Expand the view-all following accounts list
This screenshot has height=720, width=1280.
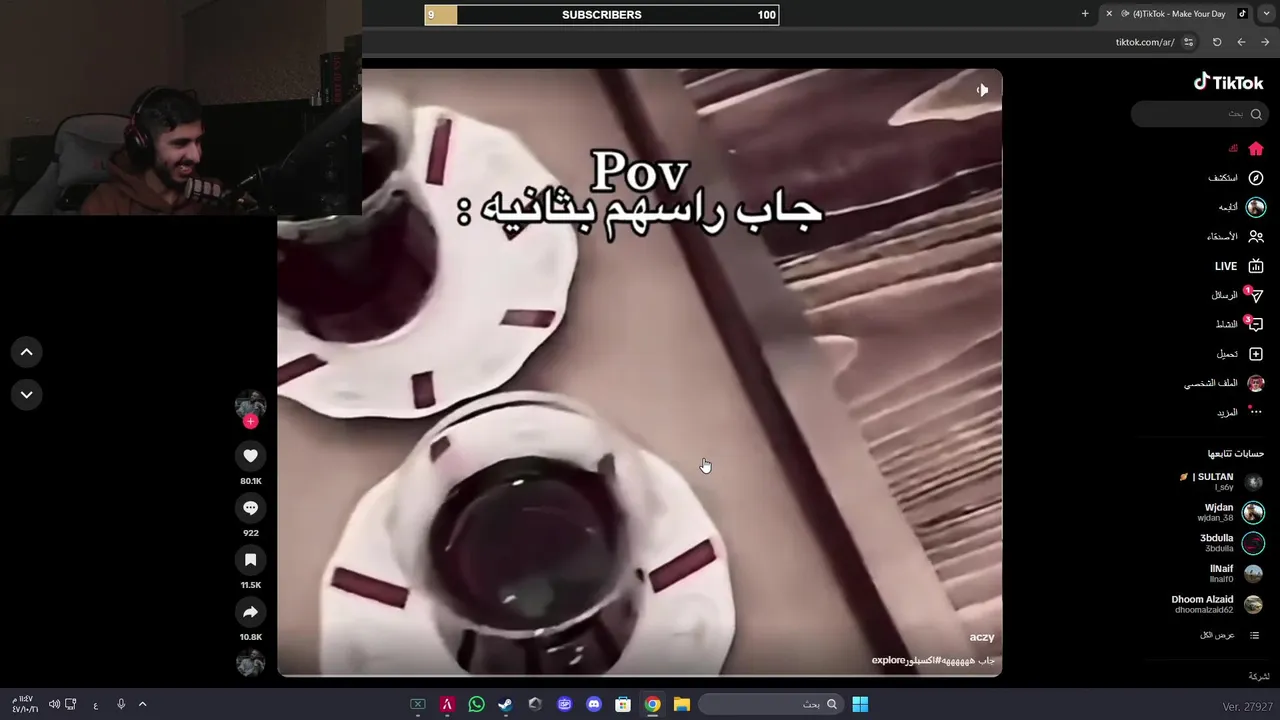pos(1230,635)
